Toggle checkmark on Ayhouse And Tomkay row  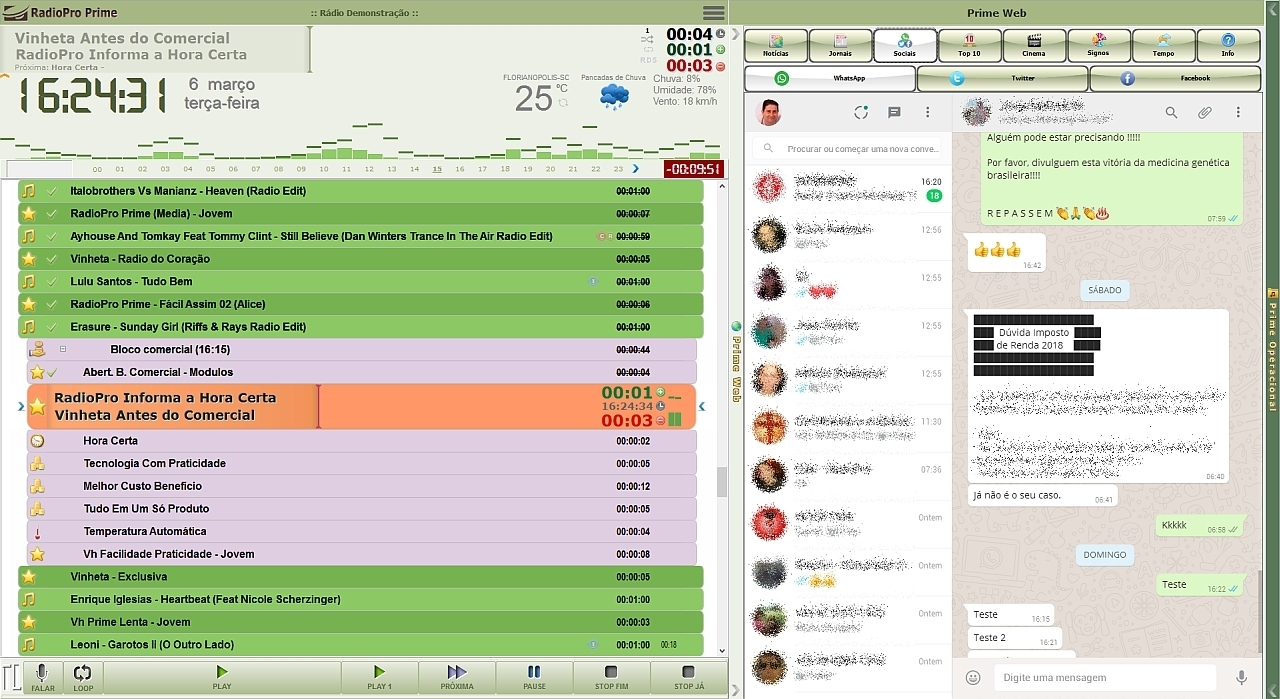click(51, 237)
